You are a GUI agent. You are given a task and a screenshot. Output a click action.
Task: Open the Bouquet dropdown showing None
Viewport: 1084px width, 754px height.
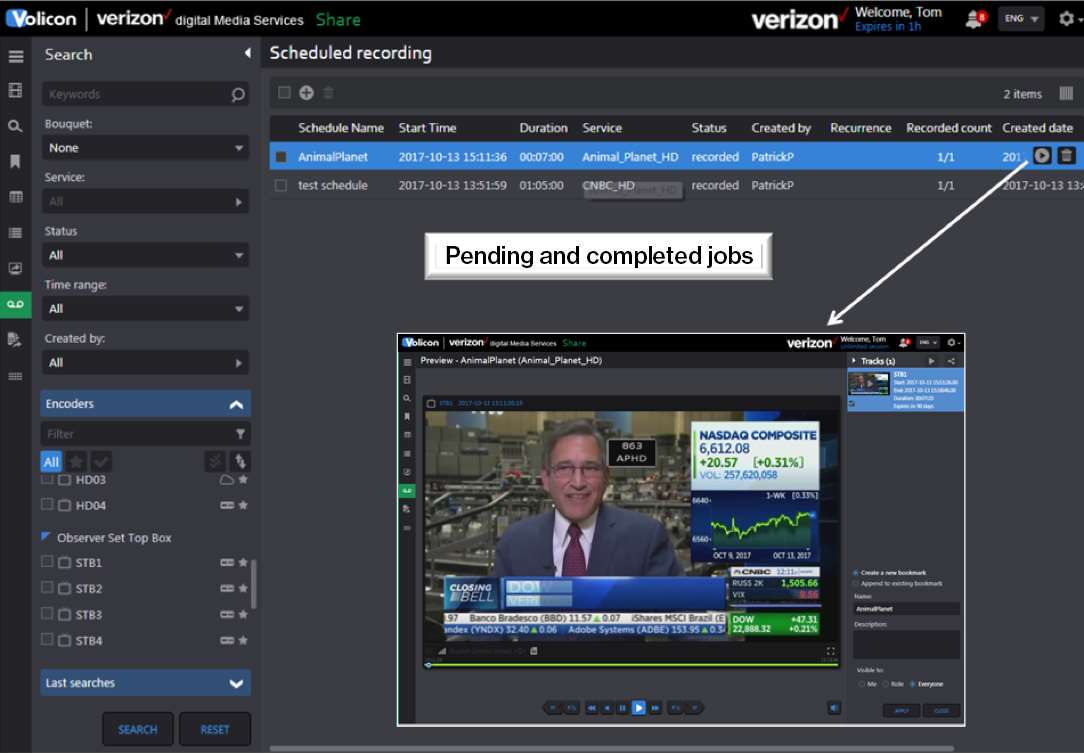[x=146, y=148]
